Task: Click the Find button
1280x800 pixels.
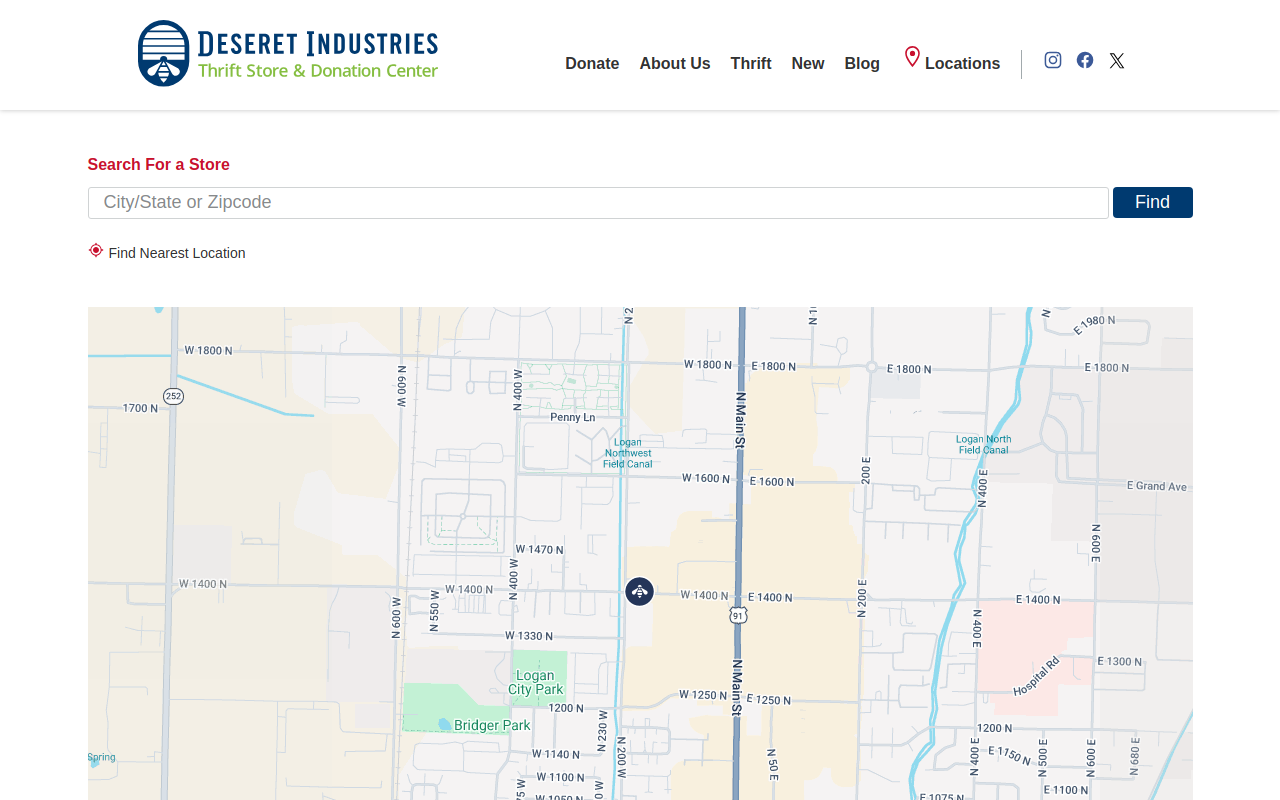Action: pos(1153,202)
